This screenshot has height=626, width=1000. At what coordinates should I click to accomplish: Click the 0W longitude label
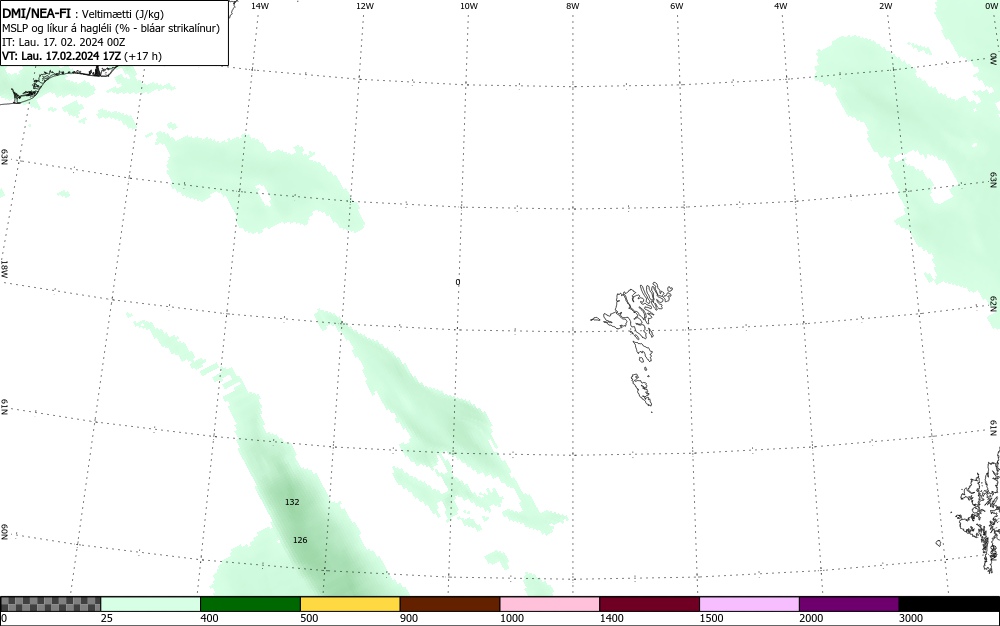tap(991, 6)
